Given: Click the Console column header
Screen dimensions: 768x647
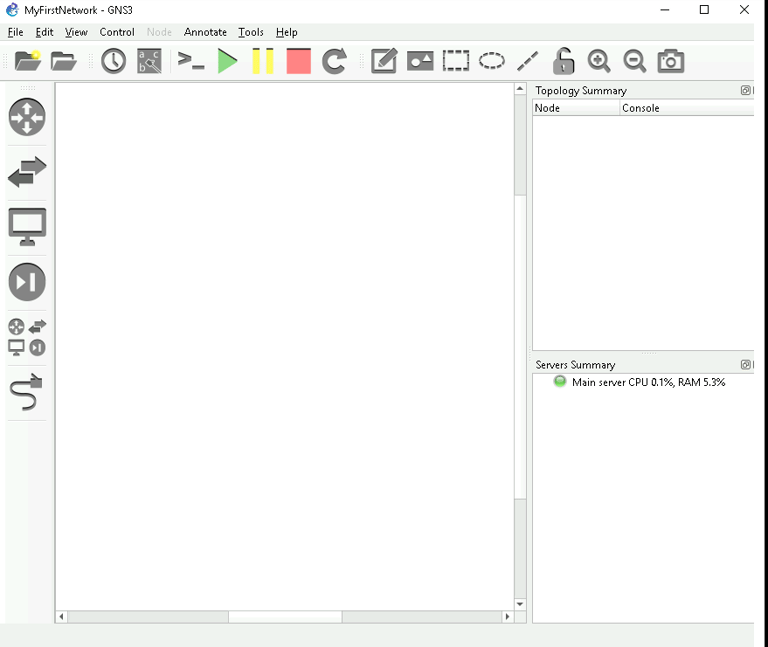Looking at the screenshot, I should click(x=687, y=108).
